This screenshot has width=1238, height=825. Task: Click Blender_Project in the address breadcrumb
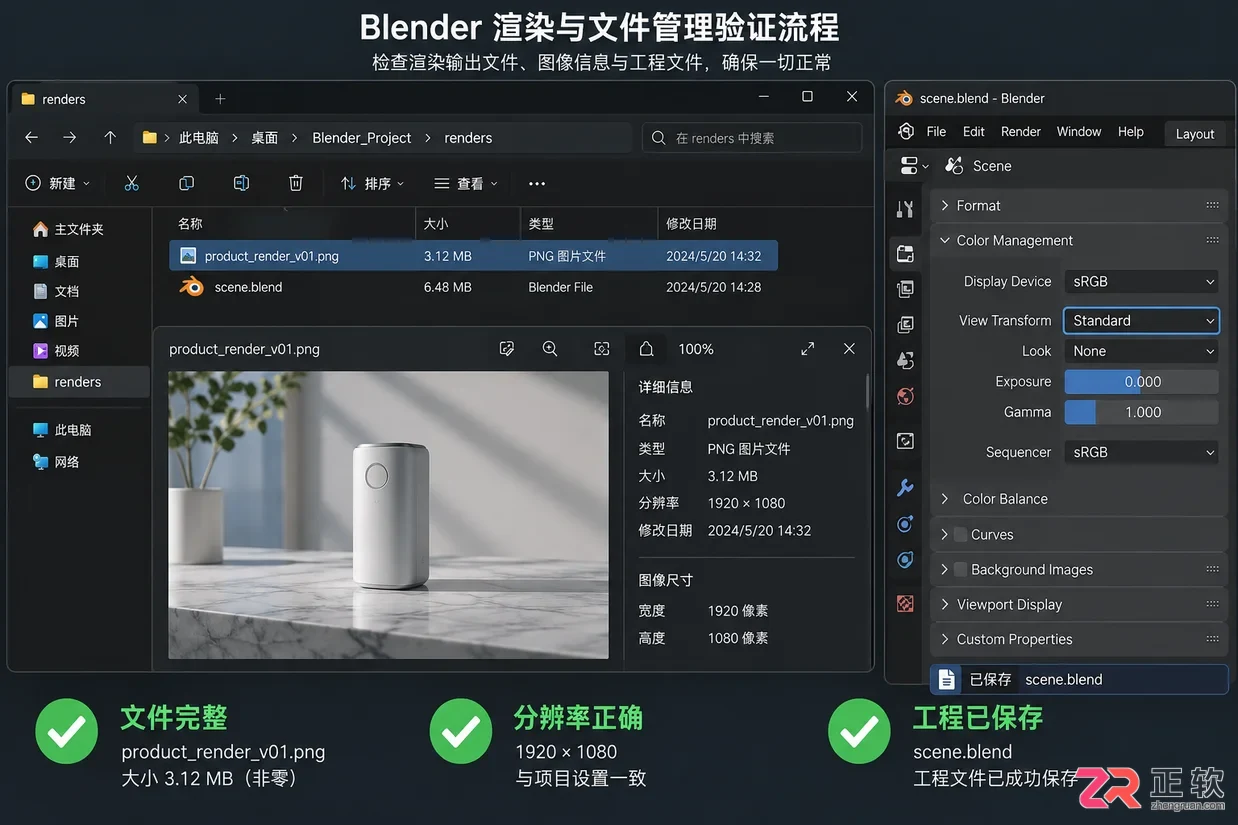point(362,138)
